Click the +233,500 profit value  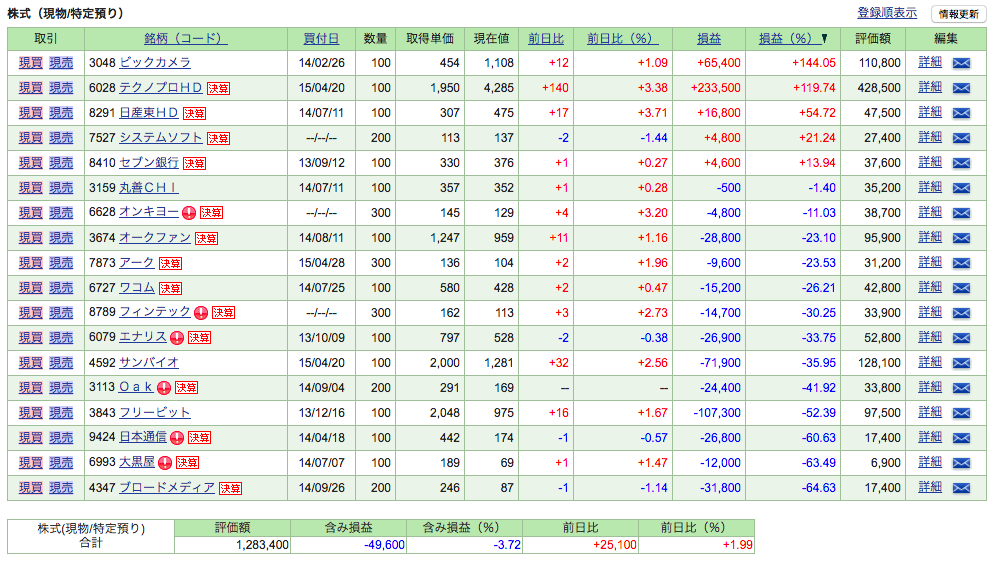click(x=715, y=88)
